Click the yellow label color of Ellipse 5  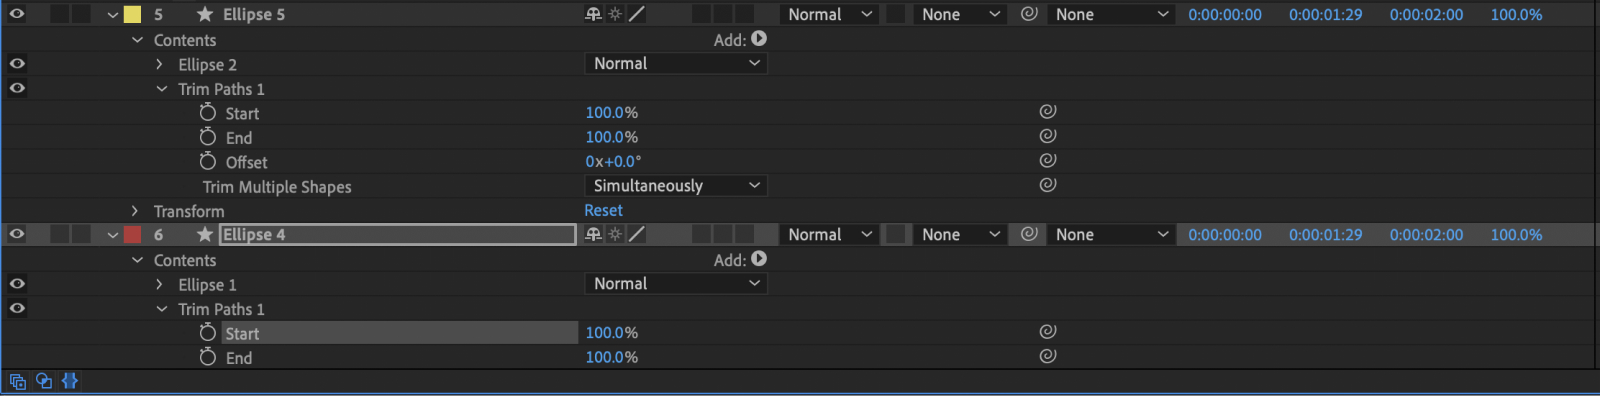[x=132, y=15]
